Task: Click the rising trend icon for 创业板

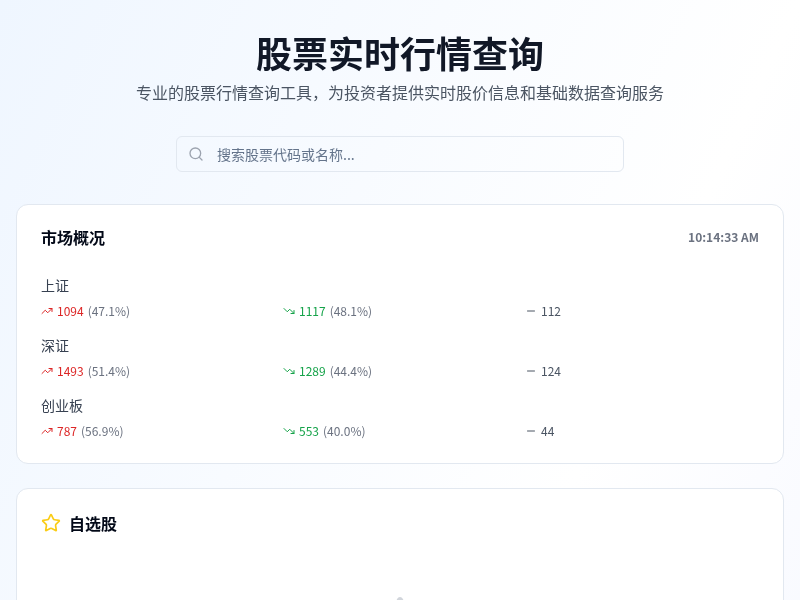Action: coord(47,431)
